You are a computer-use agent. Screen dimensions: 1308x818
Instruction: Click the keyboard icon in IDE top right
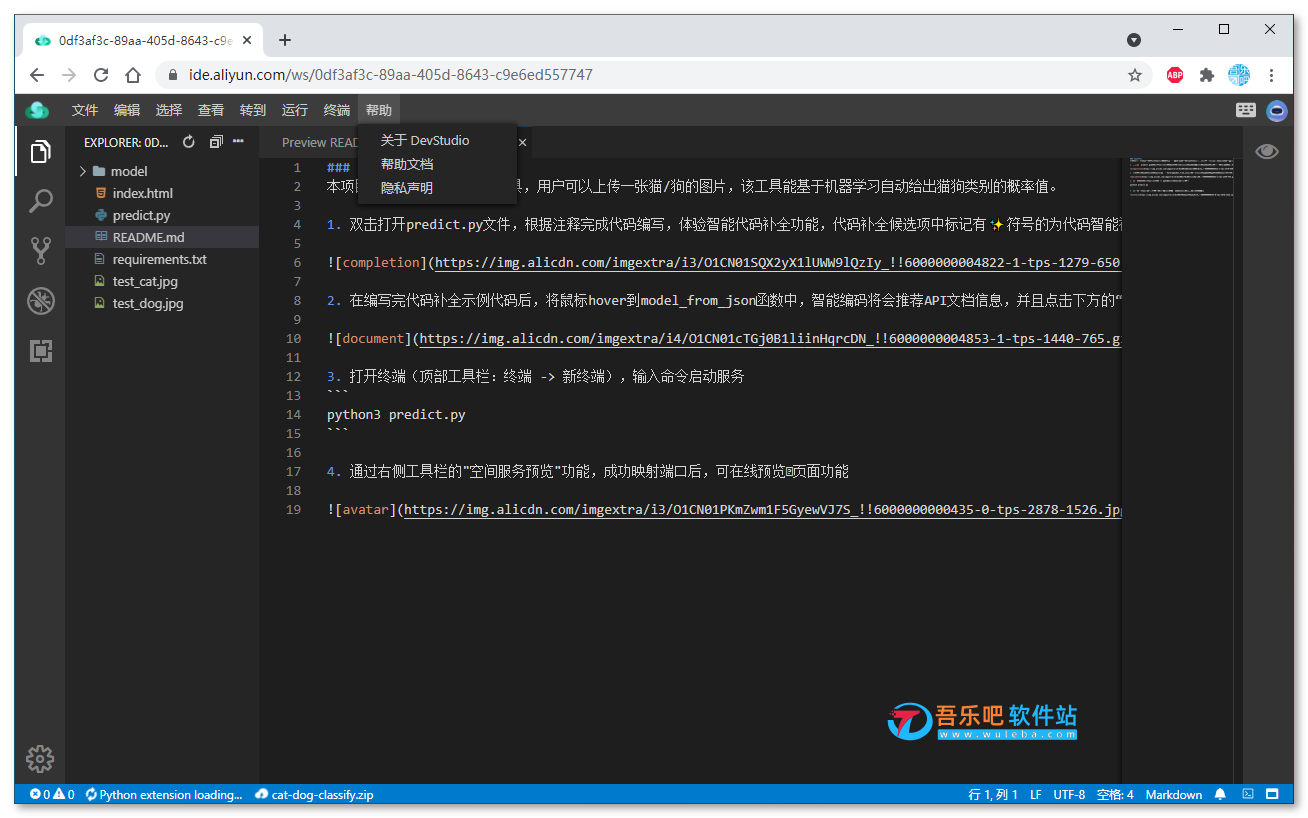click(x=1246, y=110)
